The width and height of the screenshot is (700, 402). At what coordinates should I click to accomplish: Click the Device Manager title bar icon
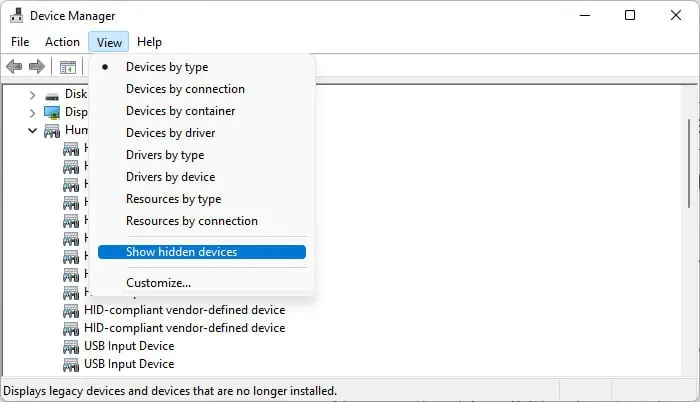point(16,16)
